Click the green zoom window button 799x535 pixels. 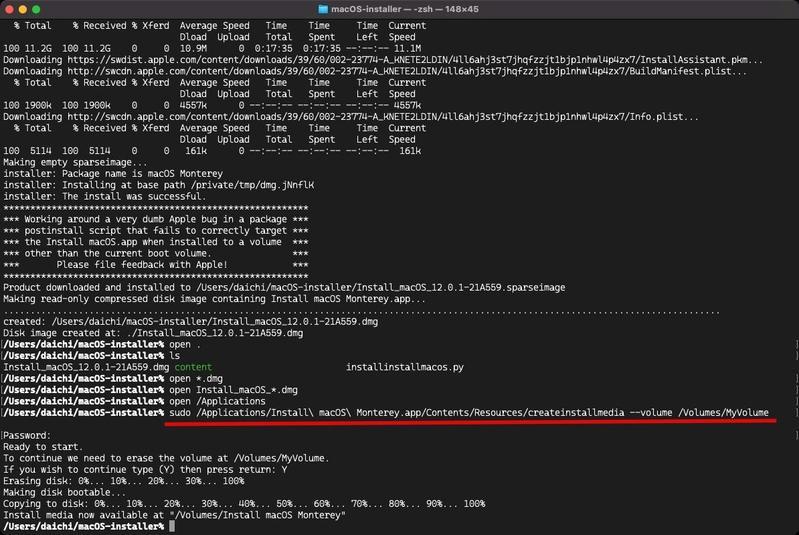(x=36, y=9)
